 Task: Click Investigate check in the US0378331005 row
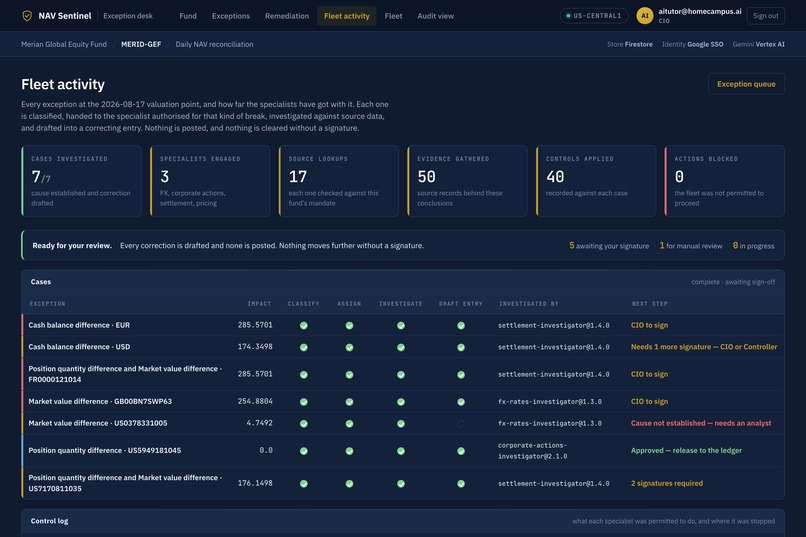pos(401,424)
